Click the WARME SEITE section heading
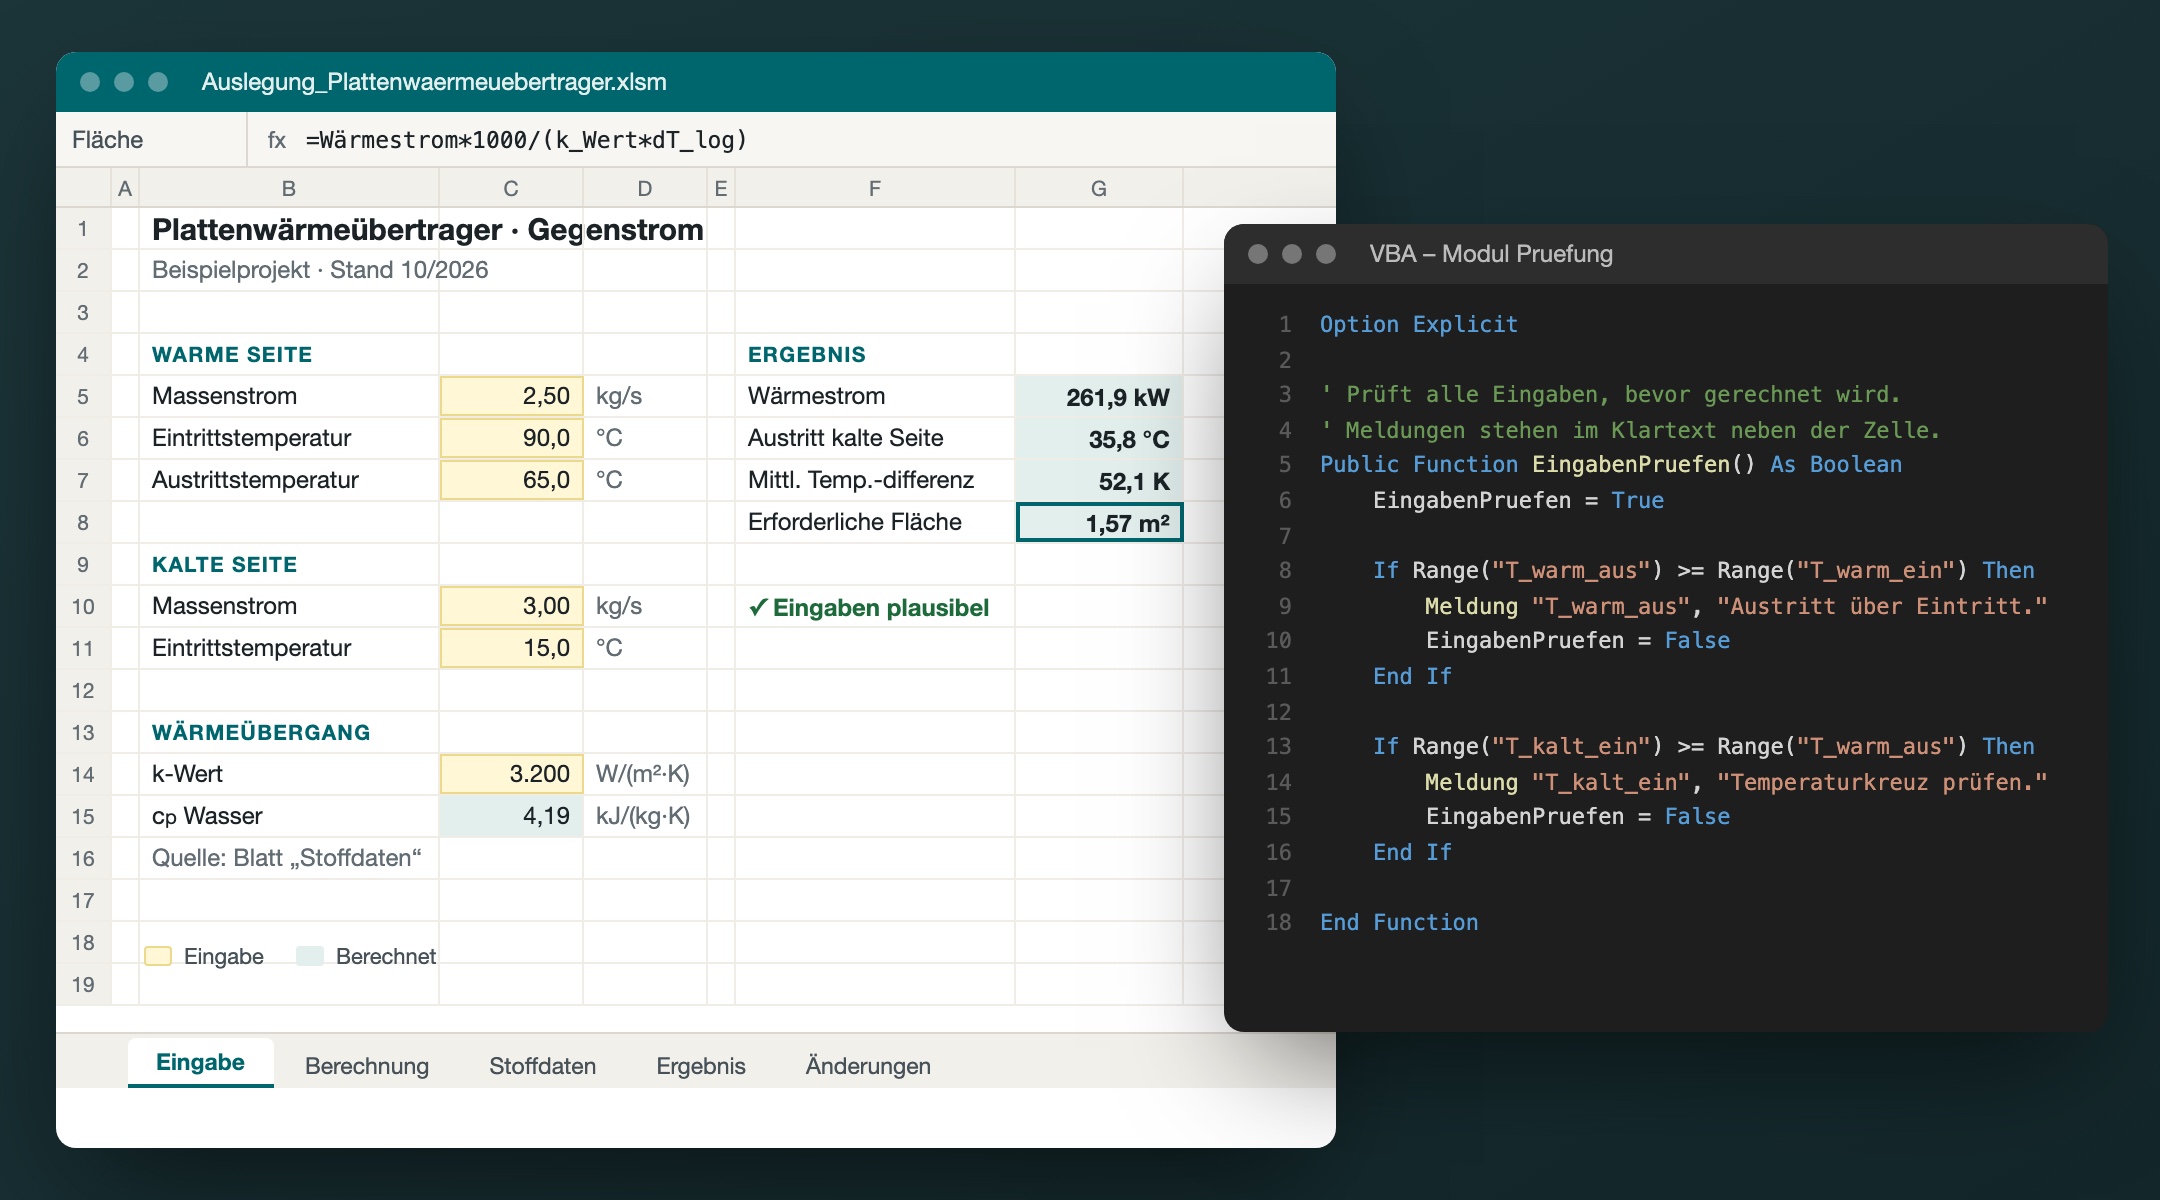Viewport: 2160px width, 1200px height. (x=232, y=354)
